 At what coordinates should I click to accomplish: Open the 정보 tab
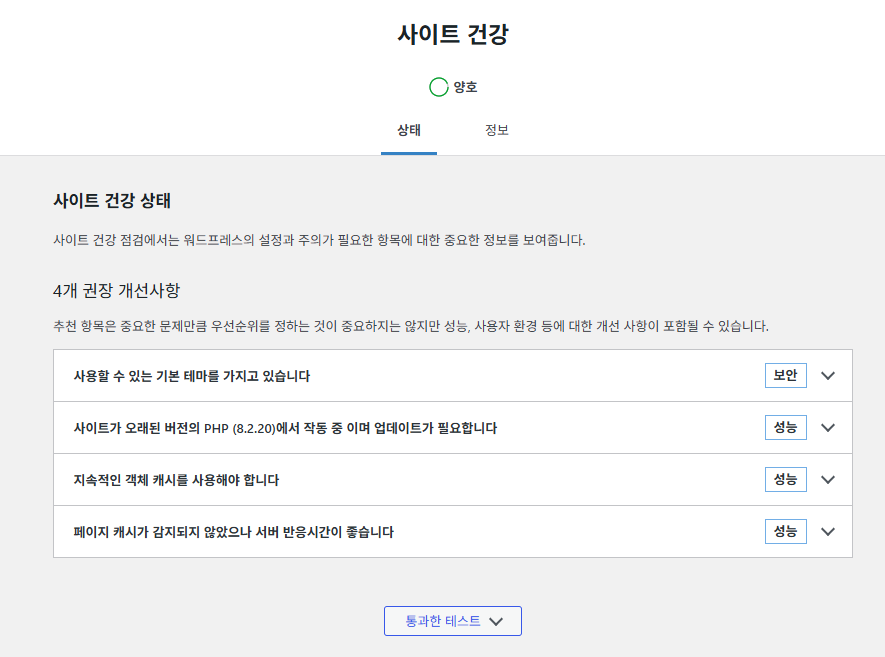497,131
